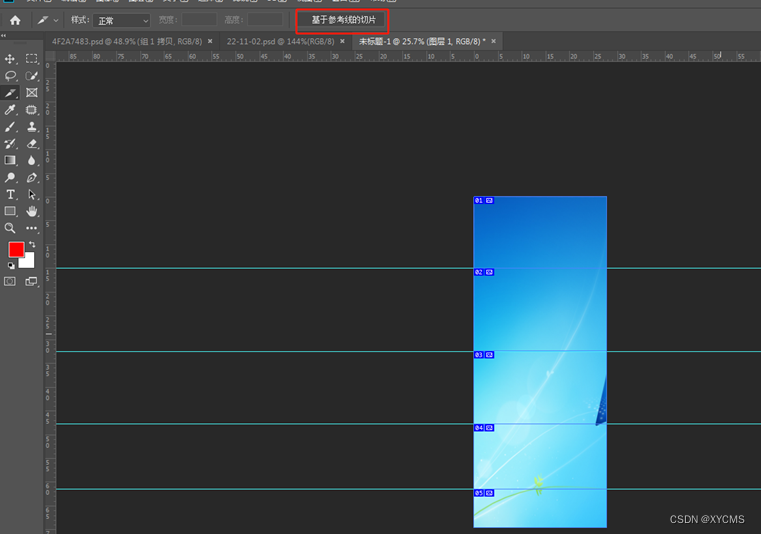761x534 pixels.
Task: Select the Brush tool
Action: pyautogui.click(x=10, y=127)
